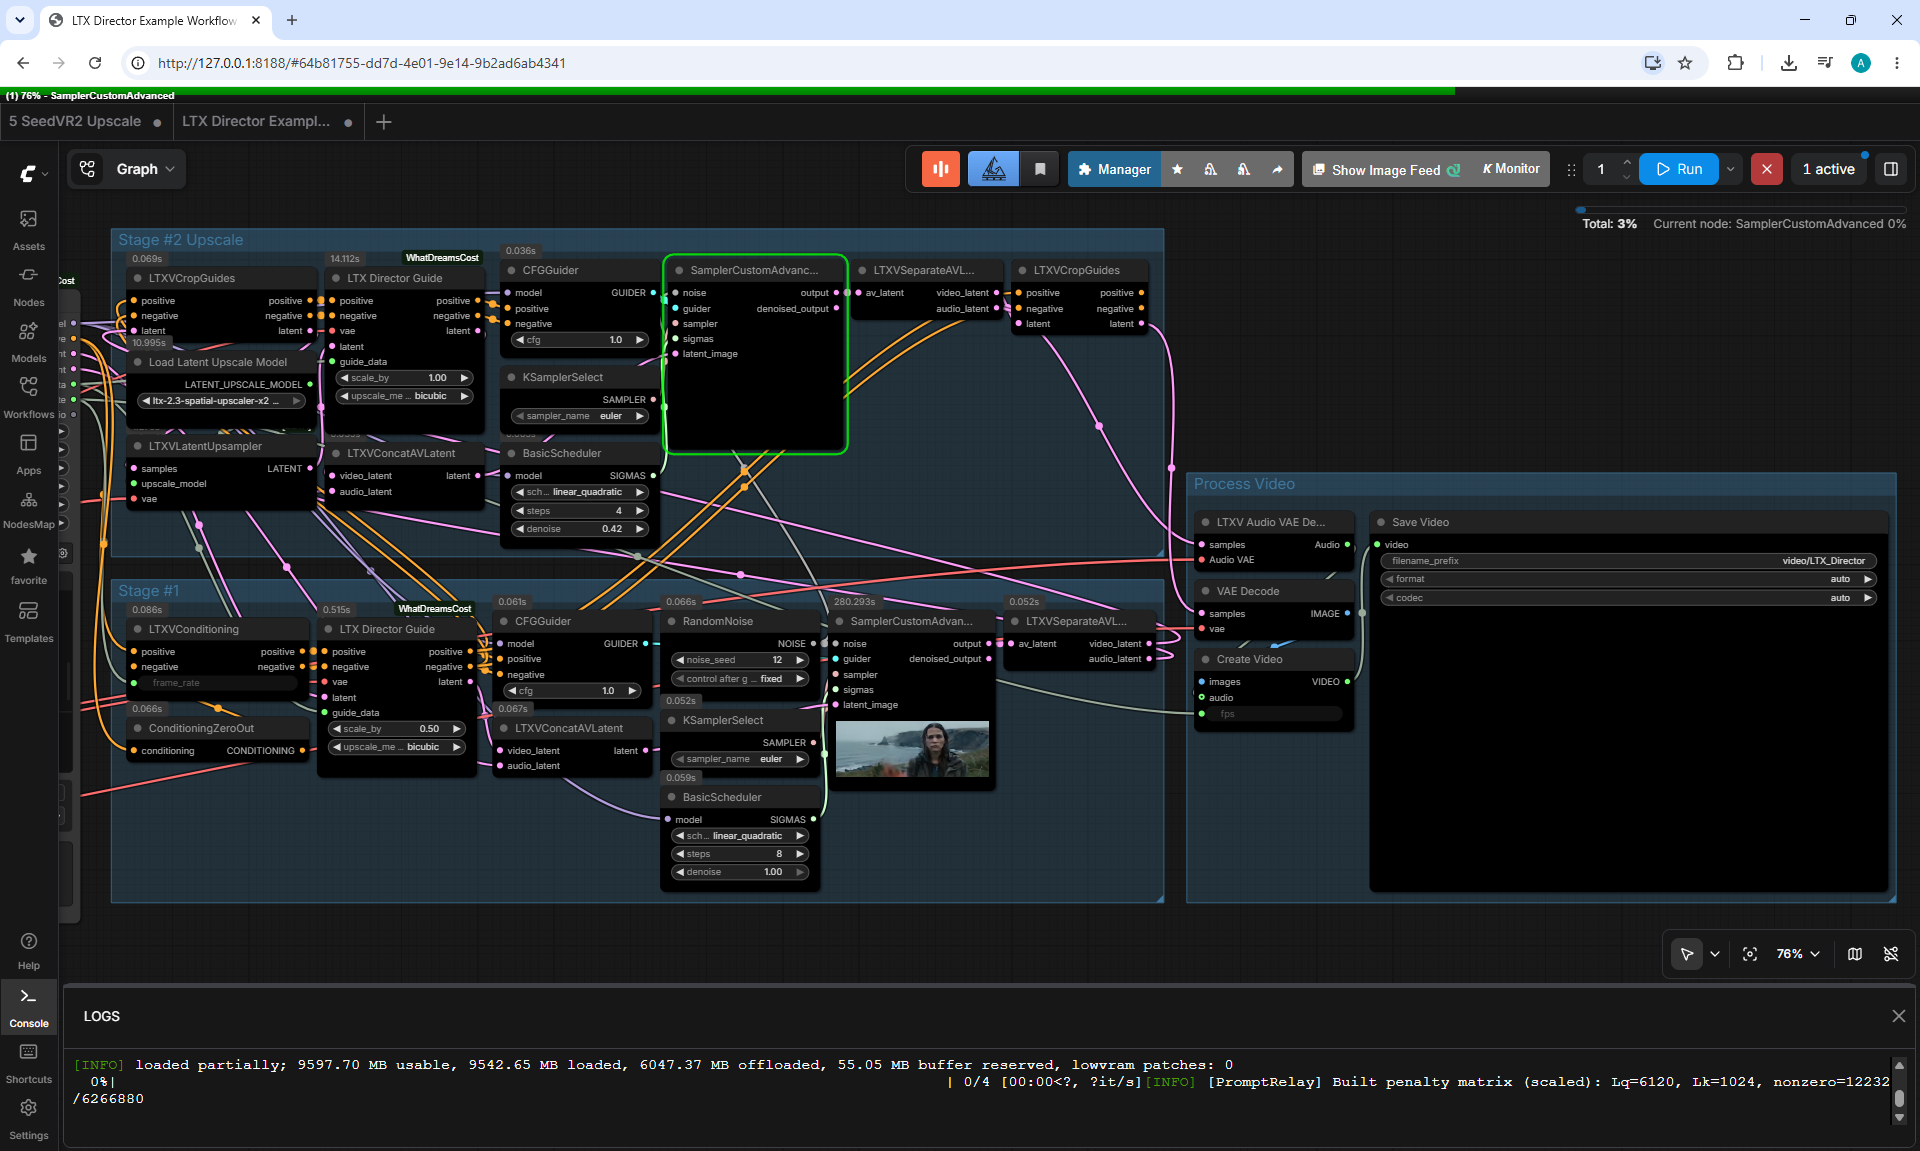
Task: Select the ltx-2.3-spatial-upscaler model dropdown
Action: pos(222,401)
